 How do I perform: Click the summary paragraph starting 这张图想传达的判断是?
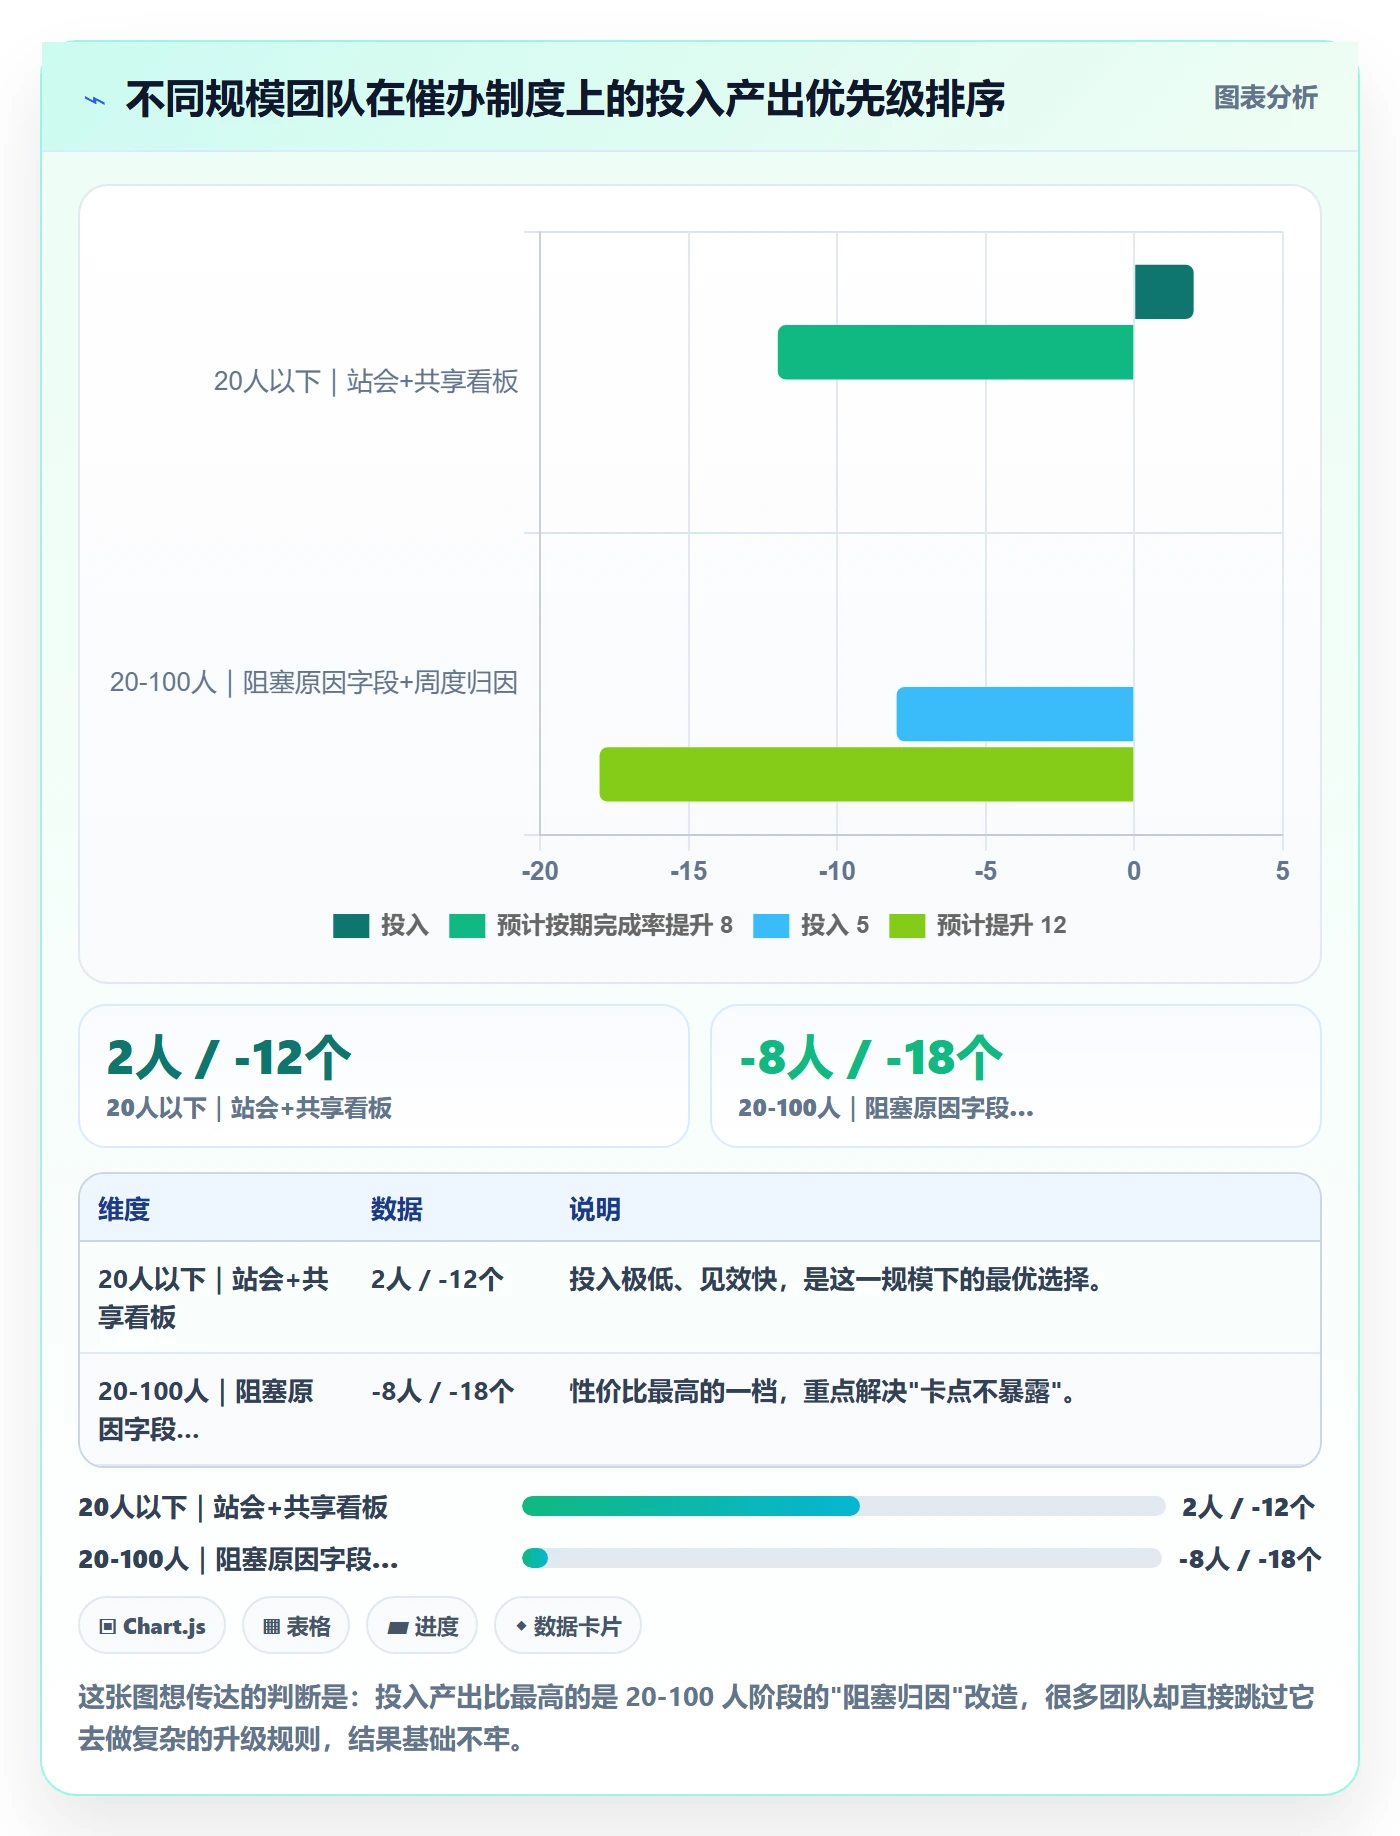(x=696, y=1718)
